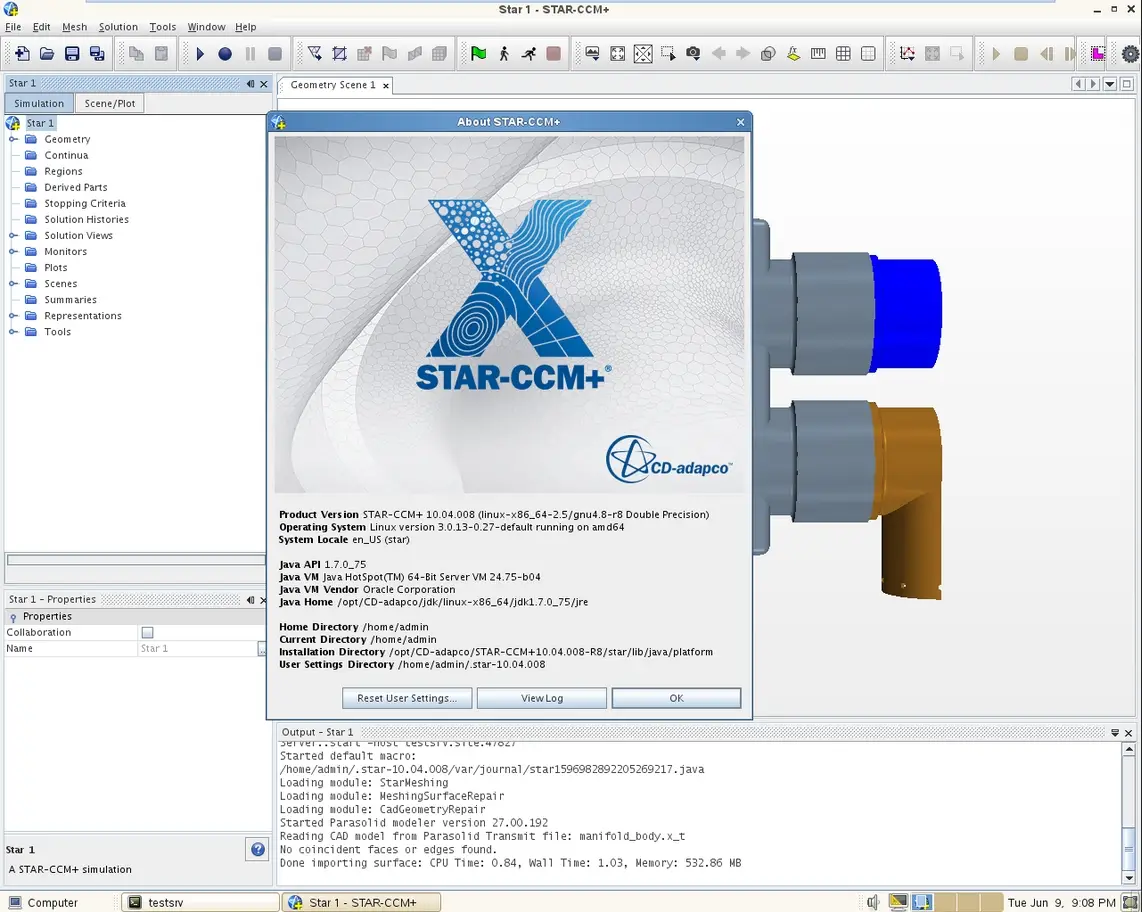
Task: Select the Stopping Criteria folder
Action: point(84,203)
